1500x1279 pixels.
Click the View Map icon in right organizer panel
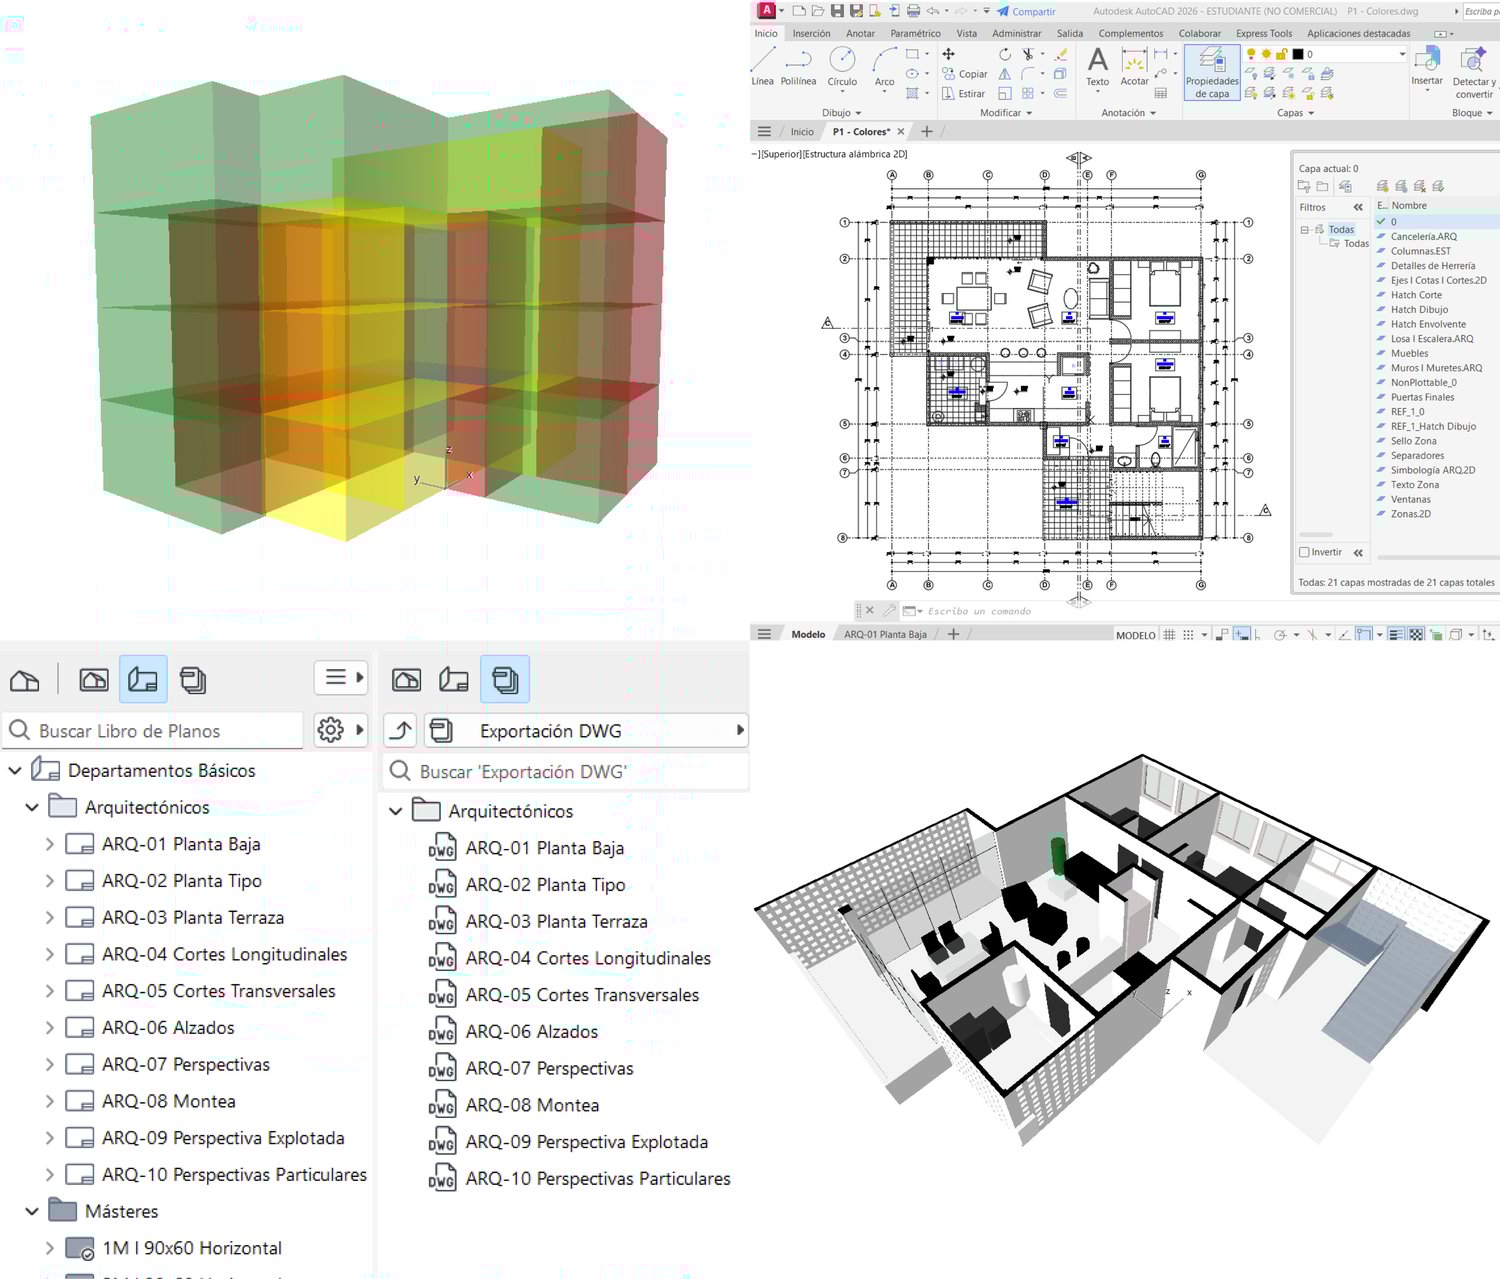[406, 681]
